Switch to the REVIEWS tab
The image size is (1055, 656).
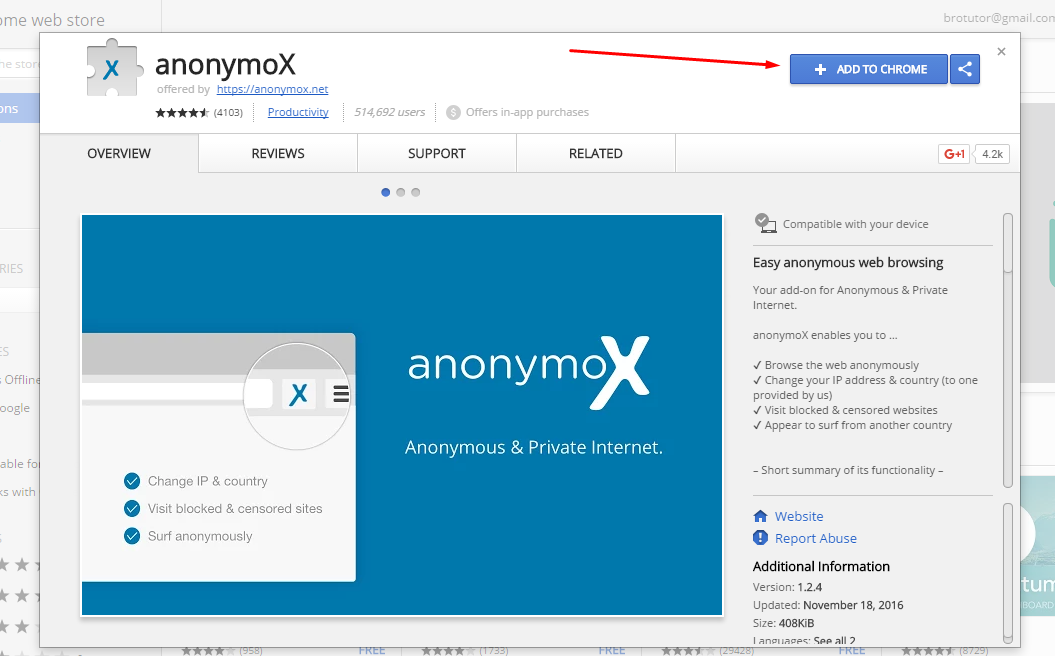pyautogui.click(x=278, y=153)
